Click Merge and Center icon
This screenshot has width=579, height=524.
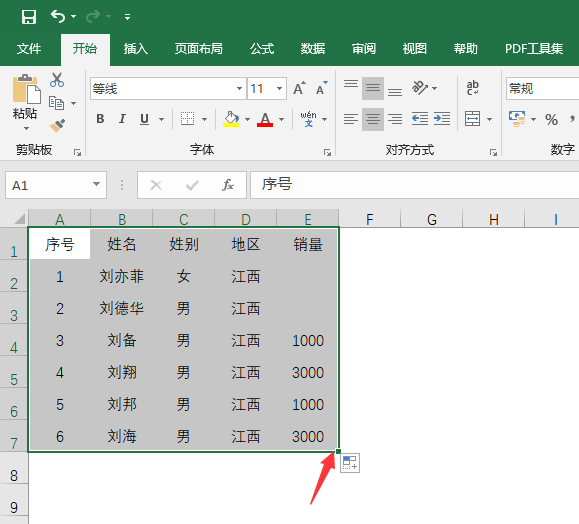(x=473, y=119)
